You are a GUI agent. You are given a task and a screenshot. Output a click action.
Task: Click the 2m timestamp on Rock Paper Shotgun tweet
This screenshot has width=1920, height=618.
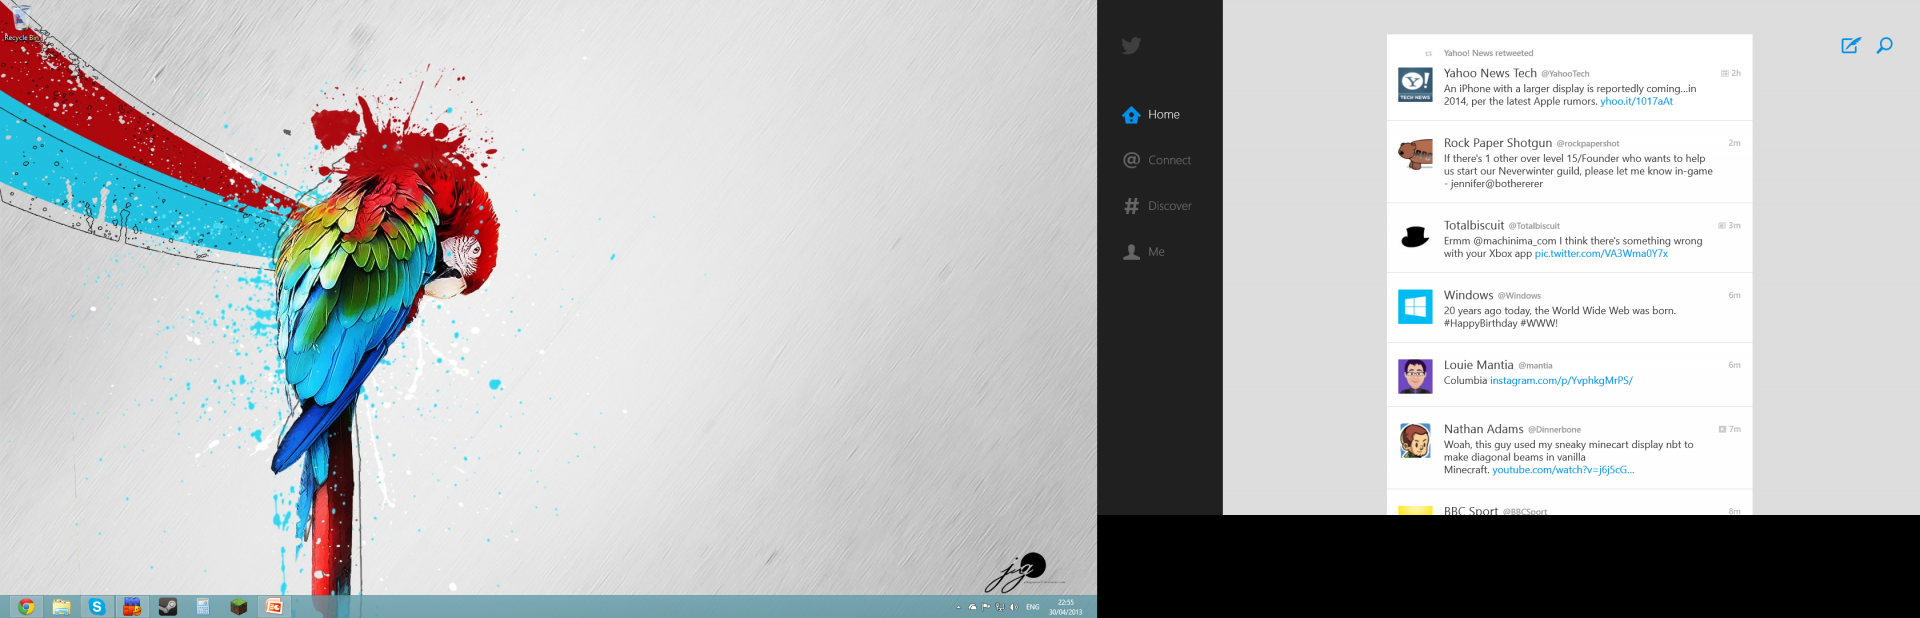point(1734,144)
